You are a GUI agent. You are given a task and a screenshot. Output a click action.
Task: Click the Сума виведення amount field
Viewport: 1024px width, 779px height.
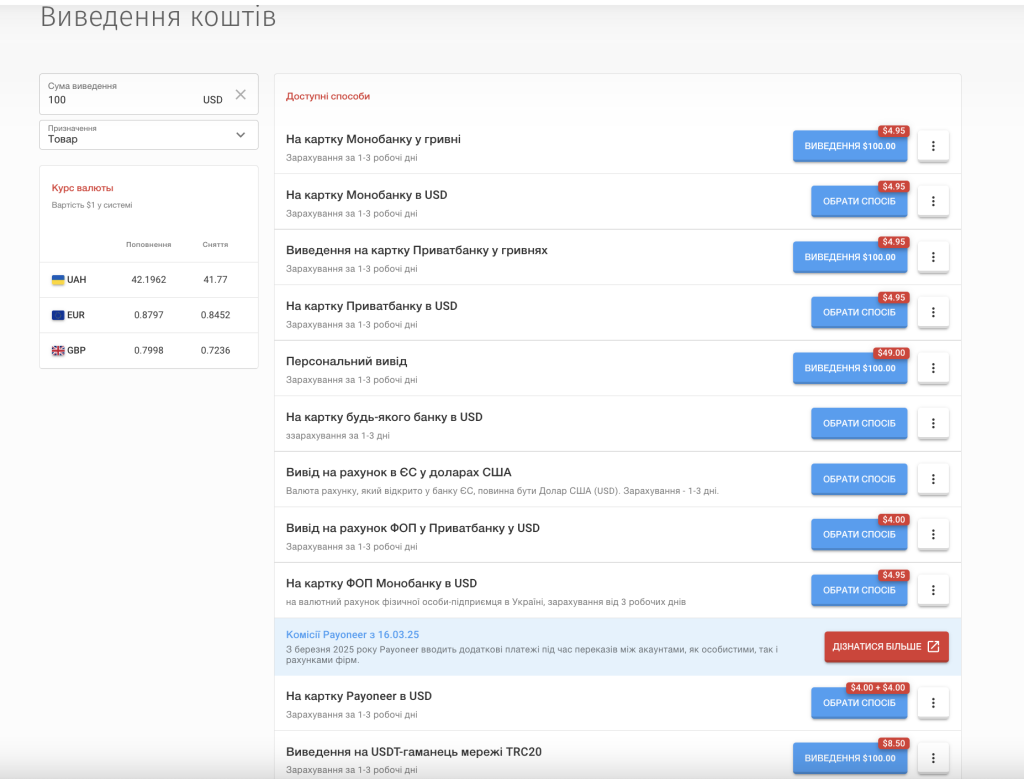point(120,99)
